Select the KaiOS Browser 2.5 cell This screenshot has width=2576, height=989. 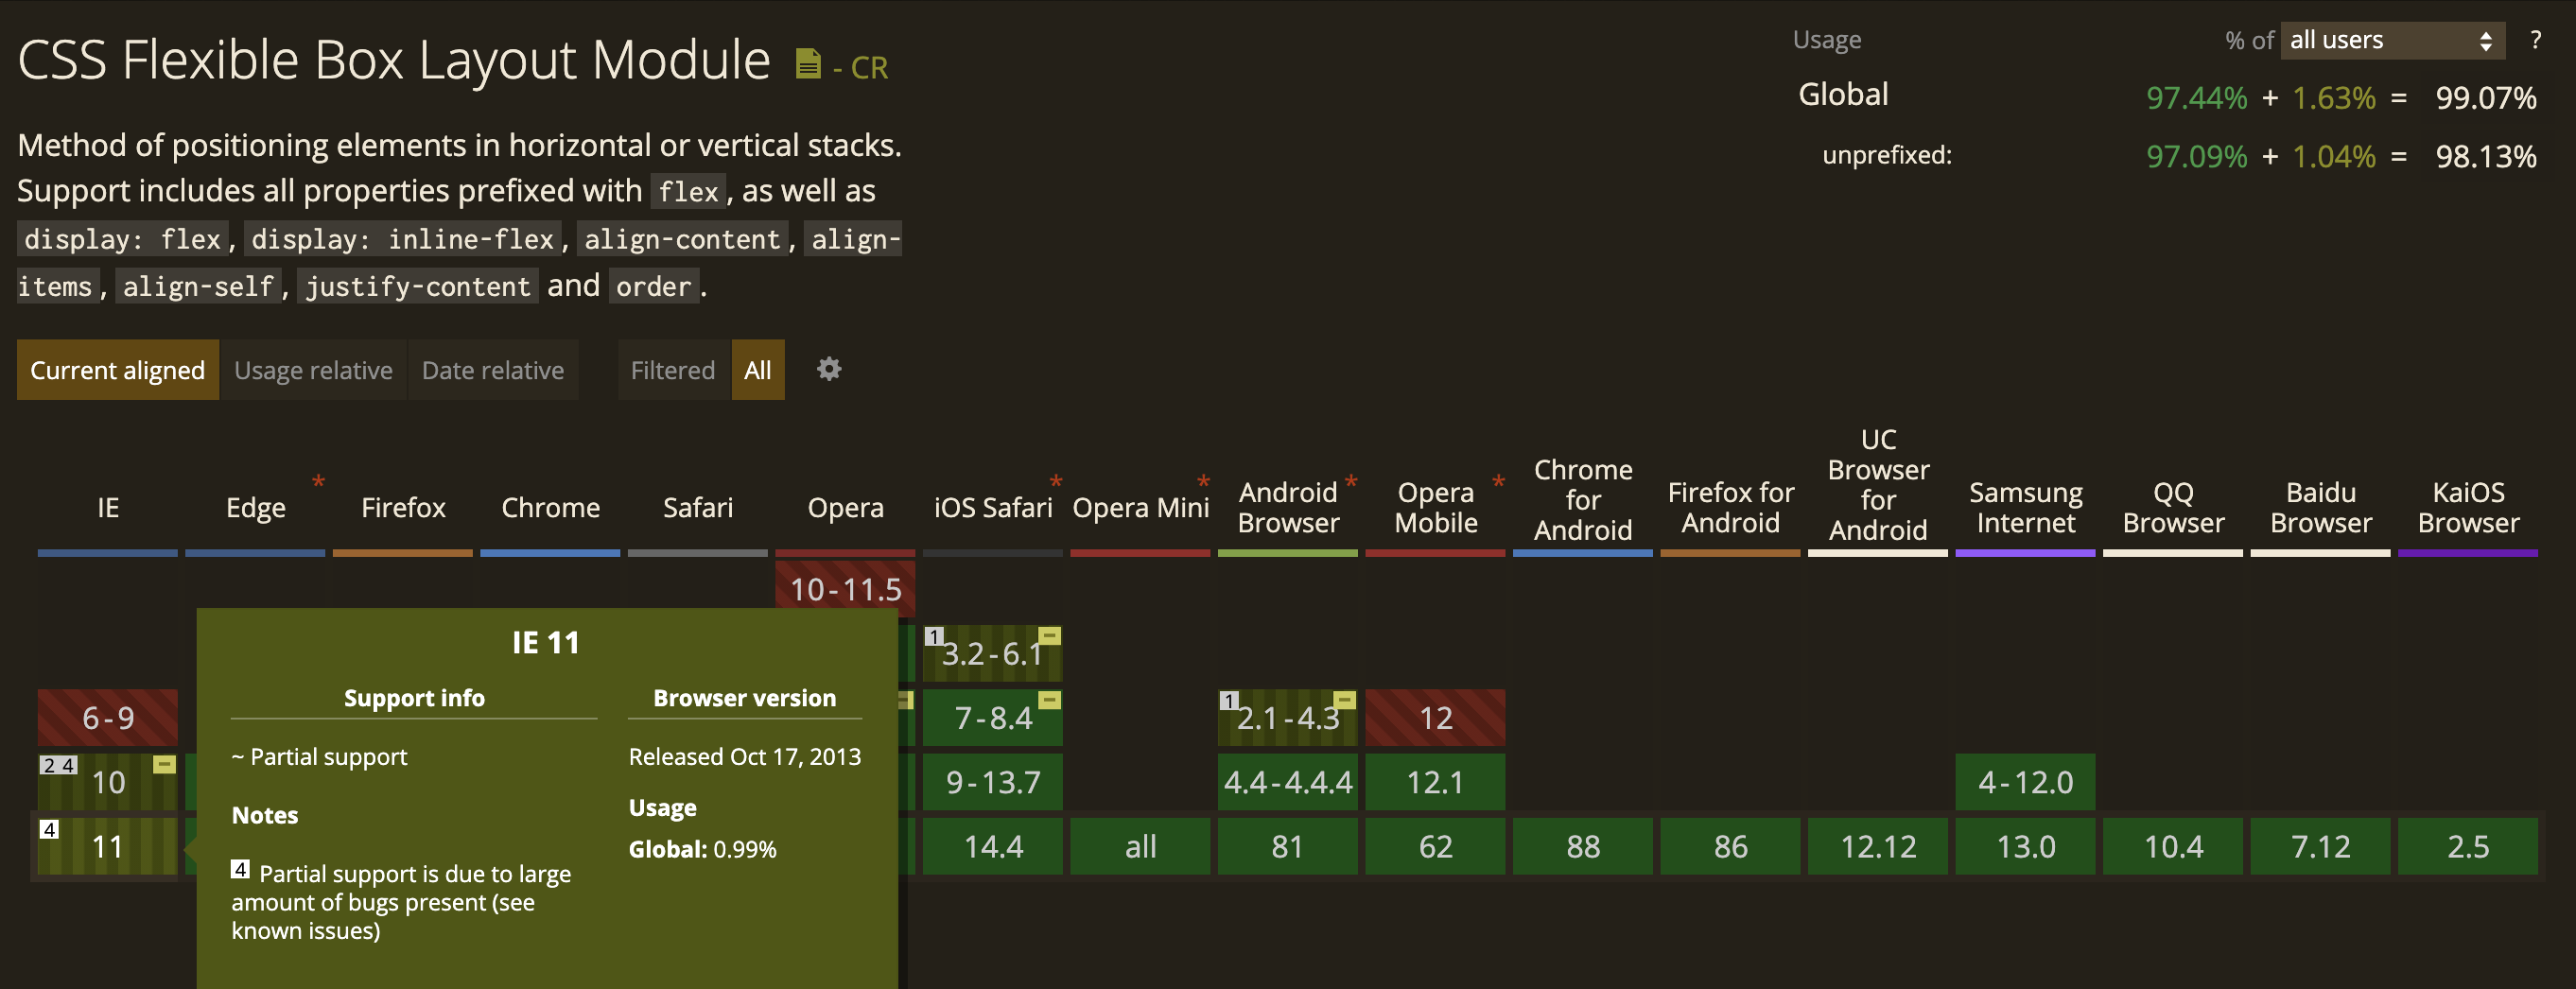(2468, 847)
